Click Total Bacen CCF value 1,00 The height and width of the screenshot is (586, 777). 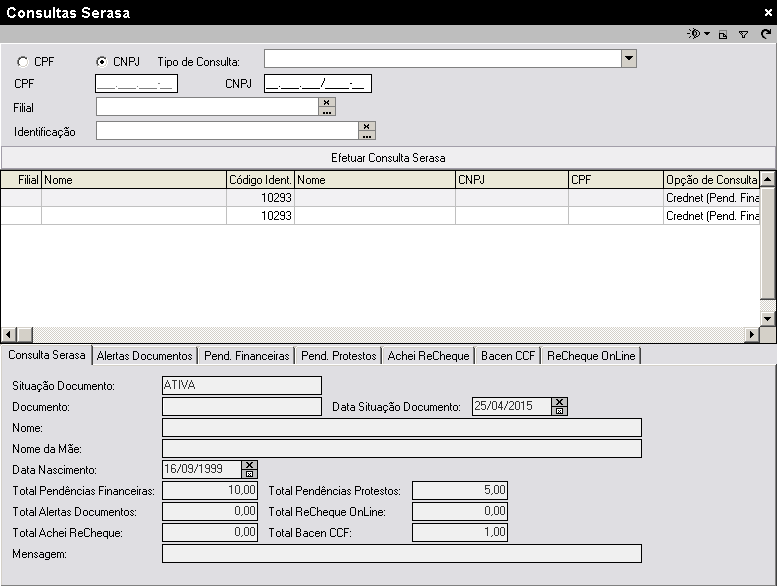(460, 532)
